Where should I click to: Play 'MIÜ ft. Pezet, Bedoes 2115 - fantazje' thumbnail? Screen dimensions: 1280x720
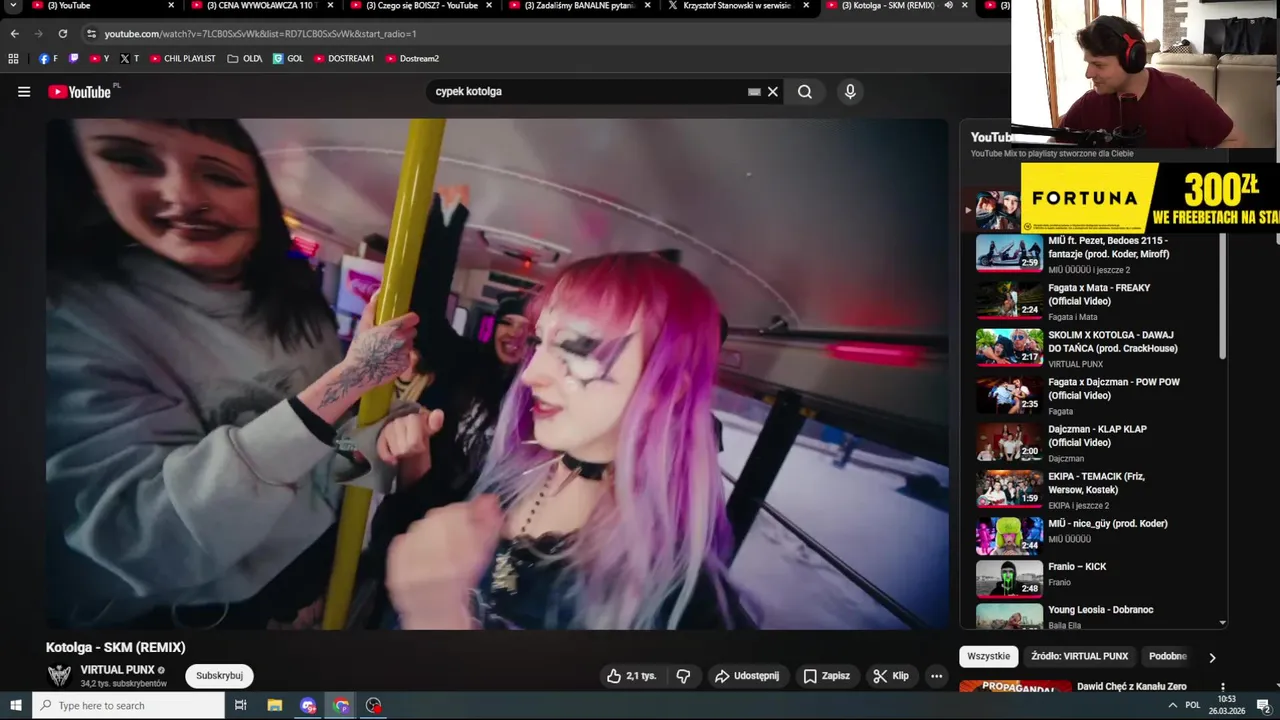click(x=1010, y=254)
